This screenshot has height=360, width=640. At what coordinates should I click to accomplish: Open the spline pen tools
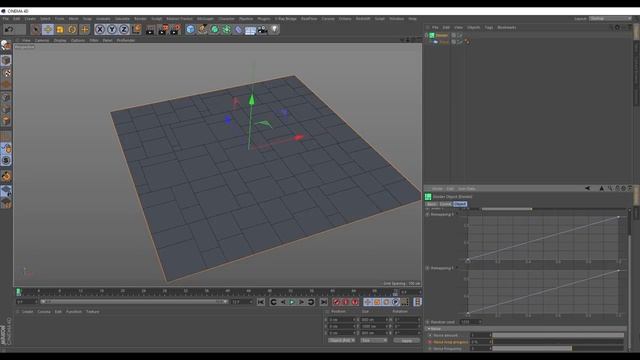[202, 29]
